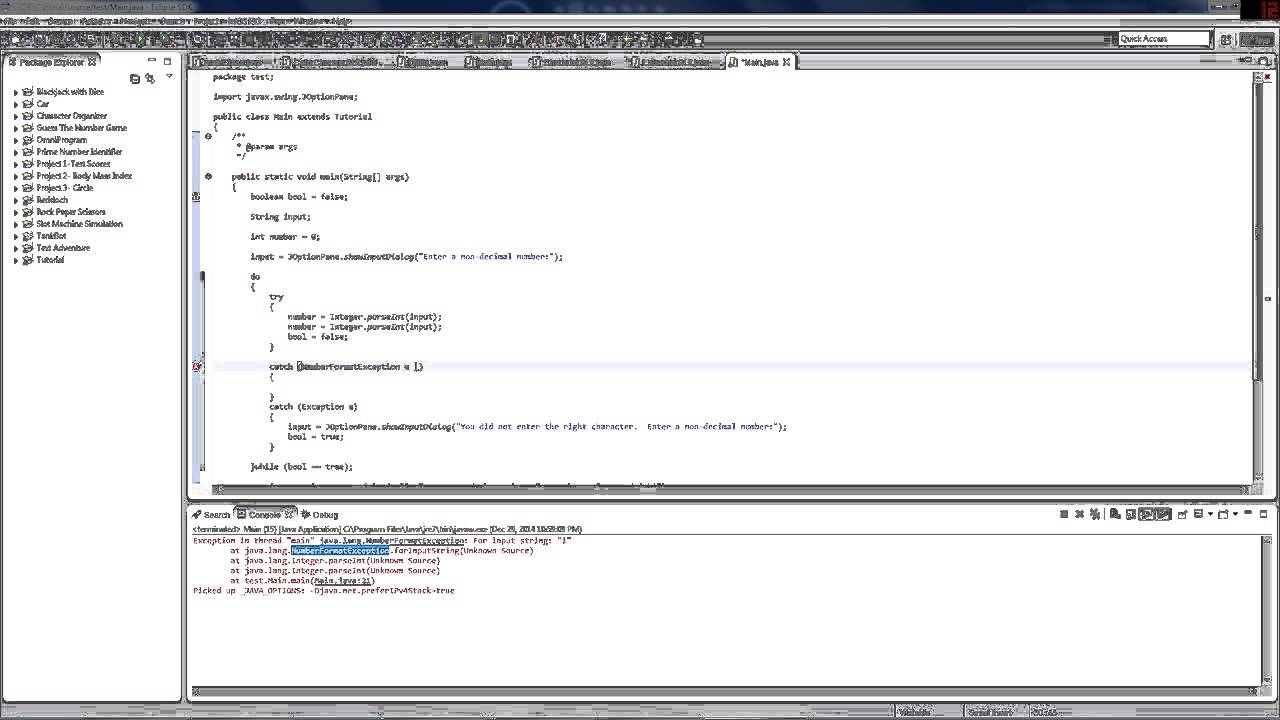Expand the Guess The Number Game project
The height and width of the screenshot is (720, 1280).
[16, 128]
